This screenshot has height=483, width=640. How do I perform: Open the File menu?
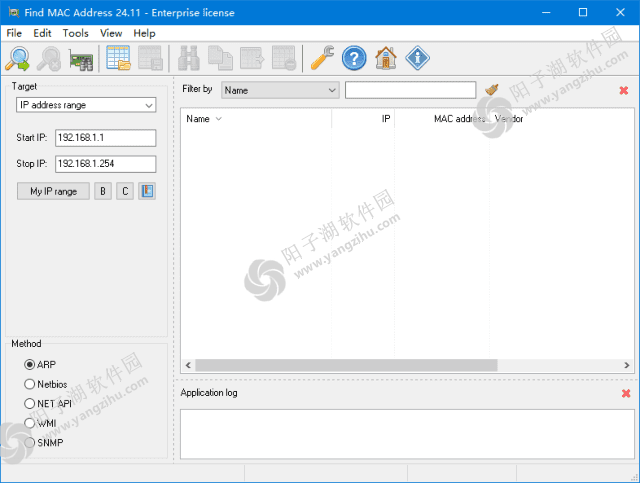[x=14, y=33]
